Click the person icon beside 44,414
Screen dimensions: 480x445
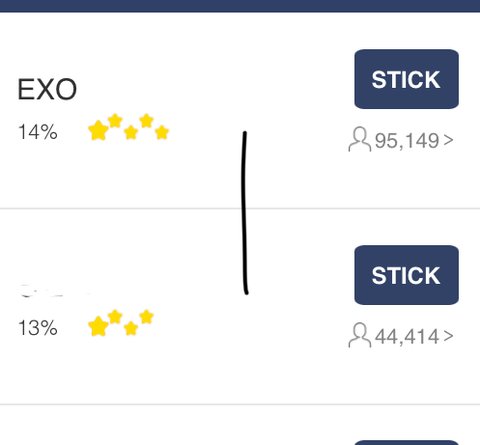click(x=360, y=336)
